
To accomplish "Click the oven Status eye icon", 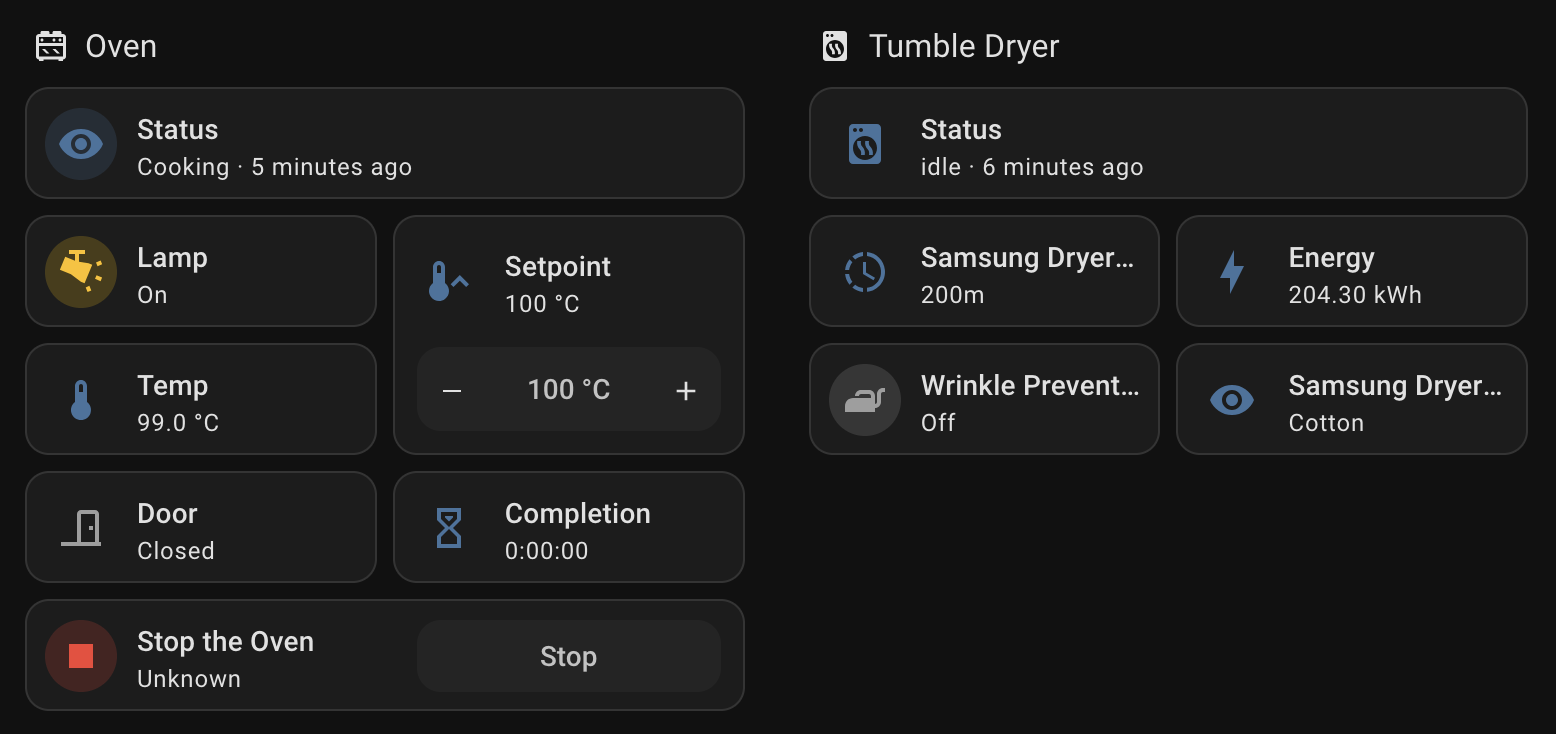I will click(81, 144).
